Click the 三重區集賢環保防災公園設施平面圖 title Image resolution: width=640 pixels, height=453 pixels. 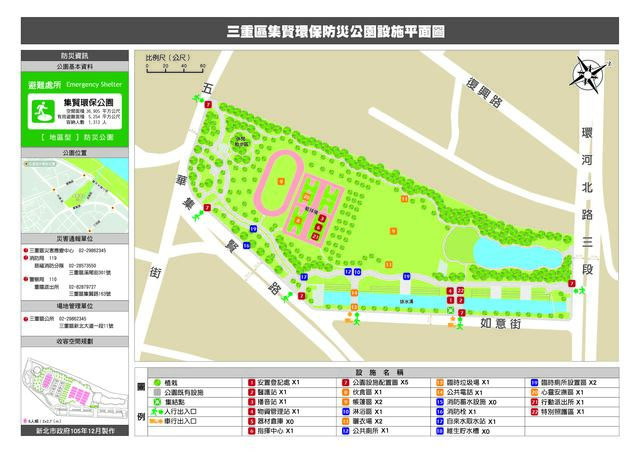click(336, 32)
